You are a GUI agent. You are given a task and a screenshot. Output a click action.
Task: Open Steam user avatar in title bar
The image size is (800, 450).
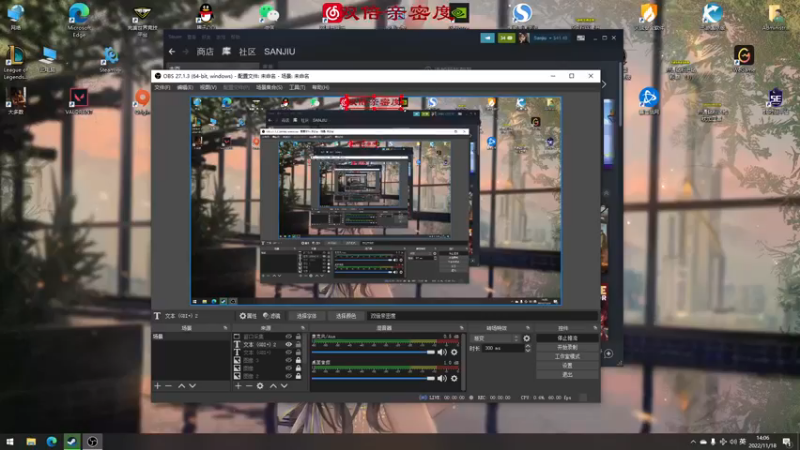pyautogui.click(x=523, y=38)
